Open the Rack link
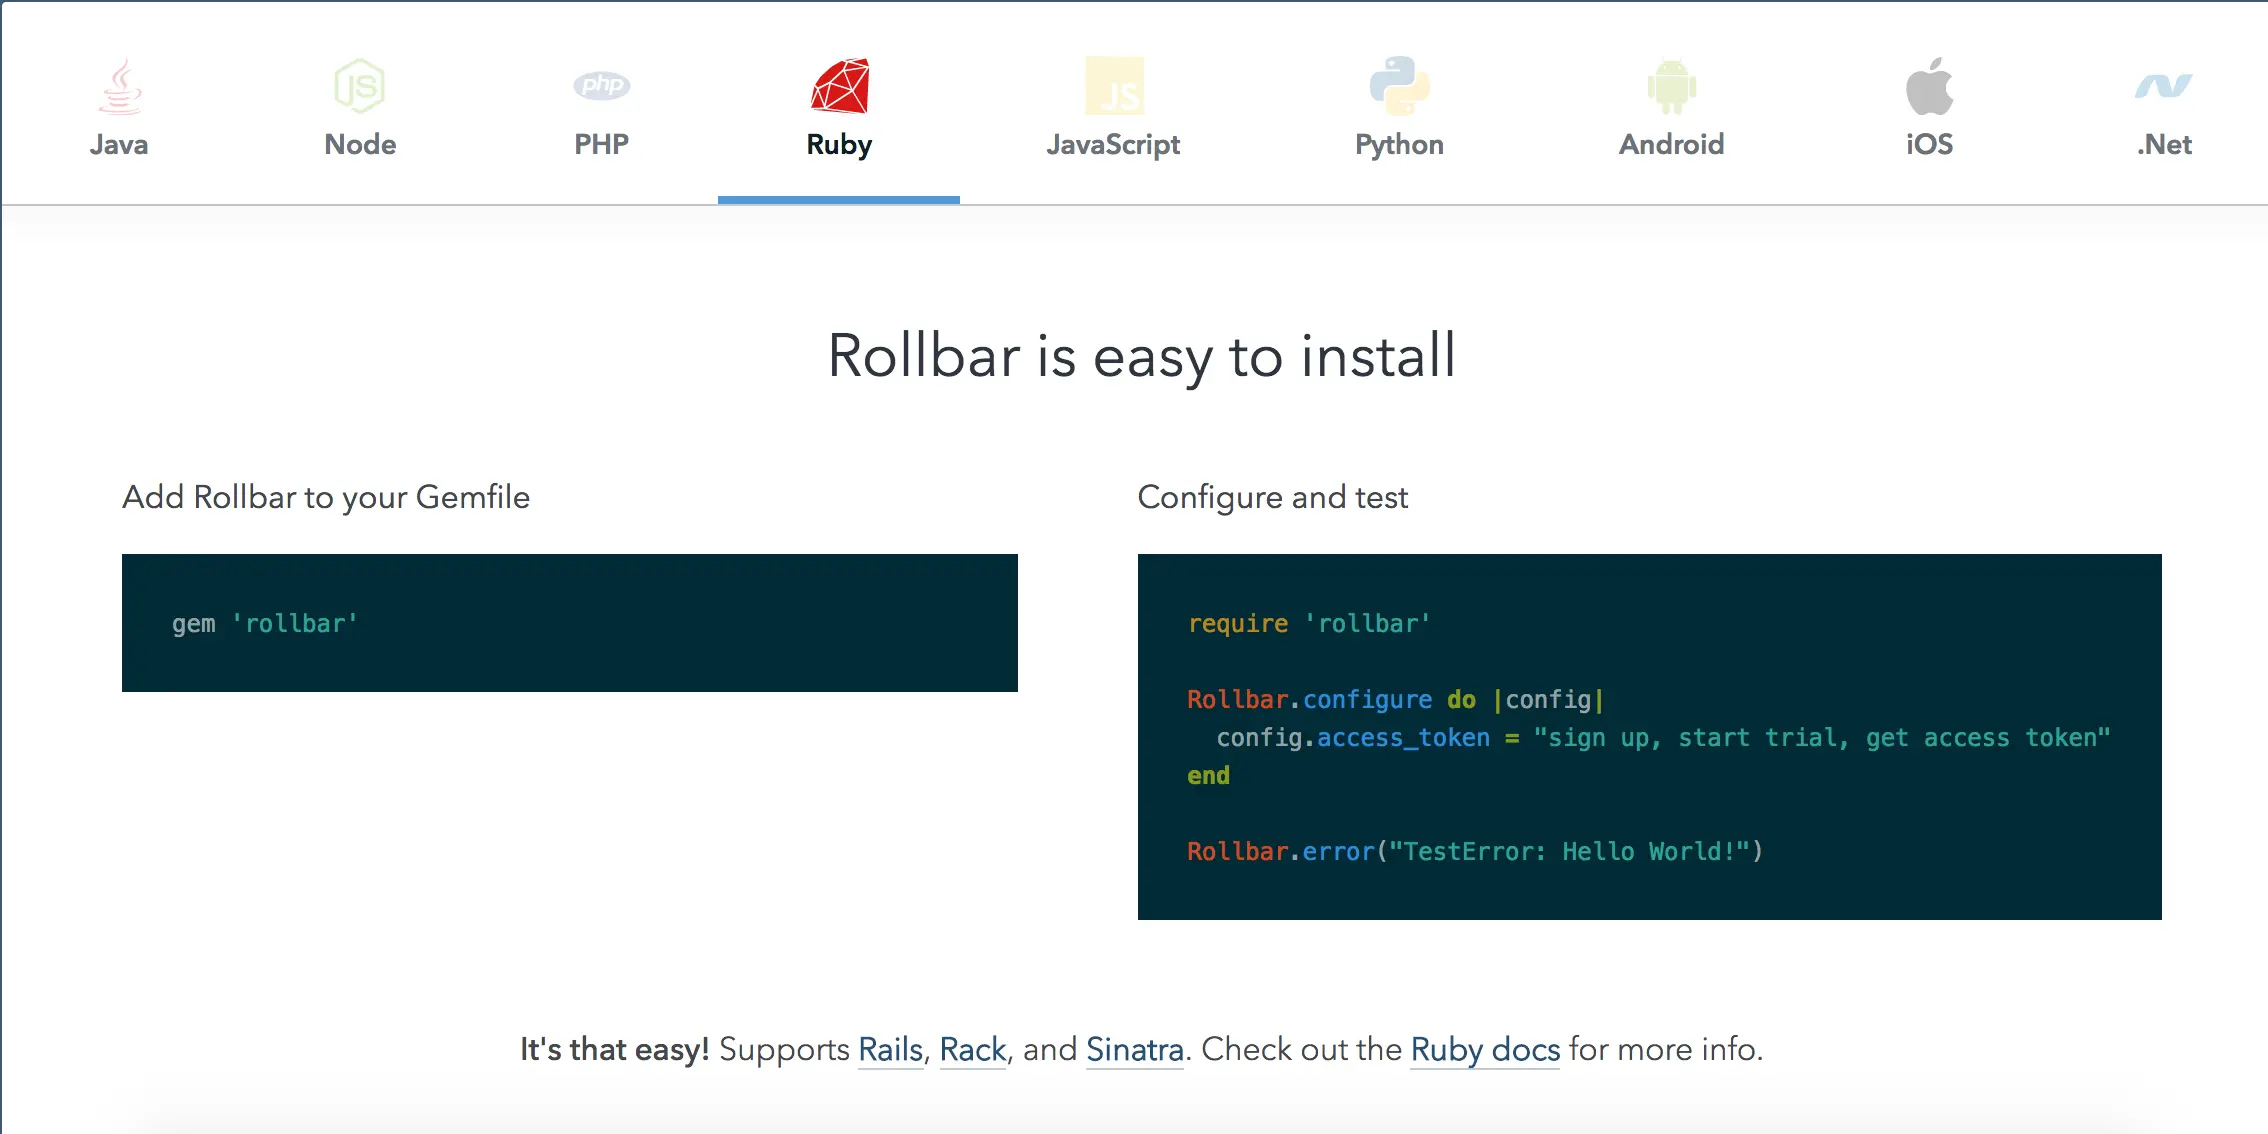 pos(972,1049)
